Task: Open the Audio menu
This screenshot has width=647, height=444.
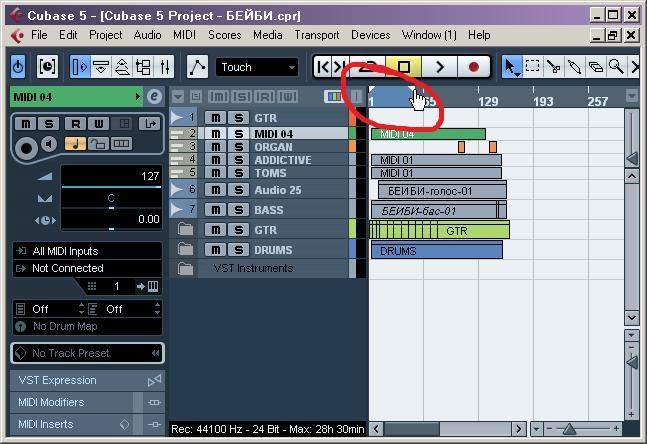Action: coord(147,35)
